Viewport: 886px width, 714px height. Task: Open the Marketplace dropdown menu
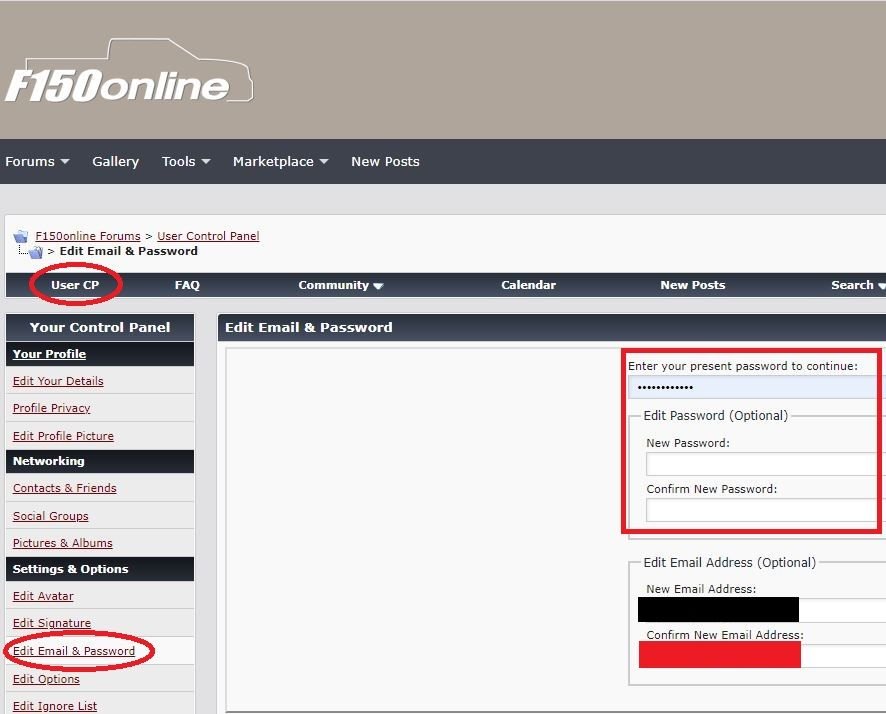280,161
